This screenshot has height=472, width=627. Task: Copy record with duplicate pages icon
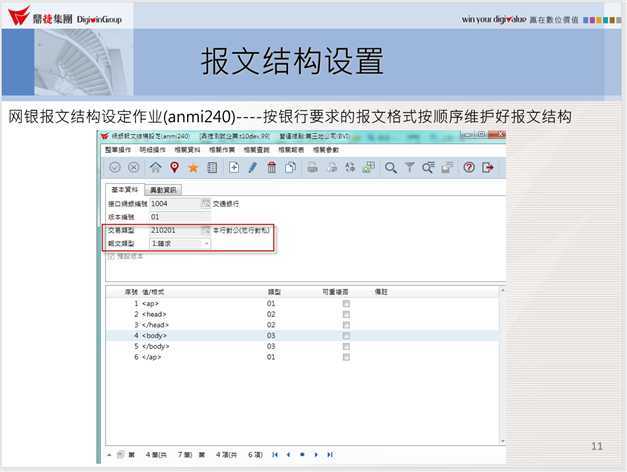click(x=290, y=167)
